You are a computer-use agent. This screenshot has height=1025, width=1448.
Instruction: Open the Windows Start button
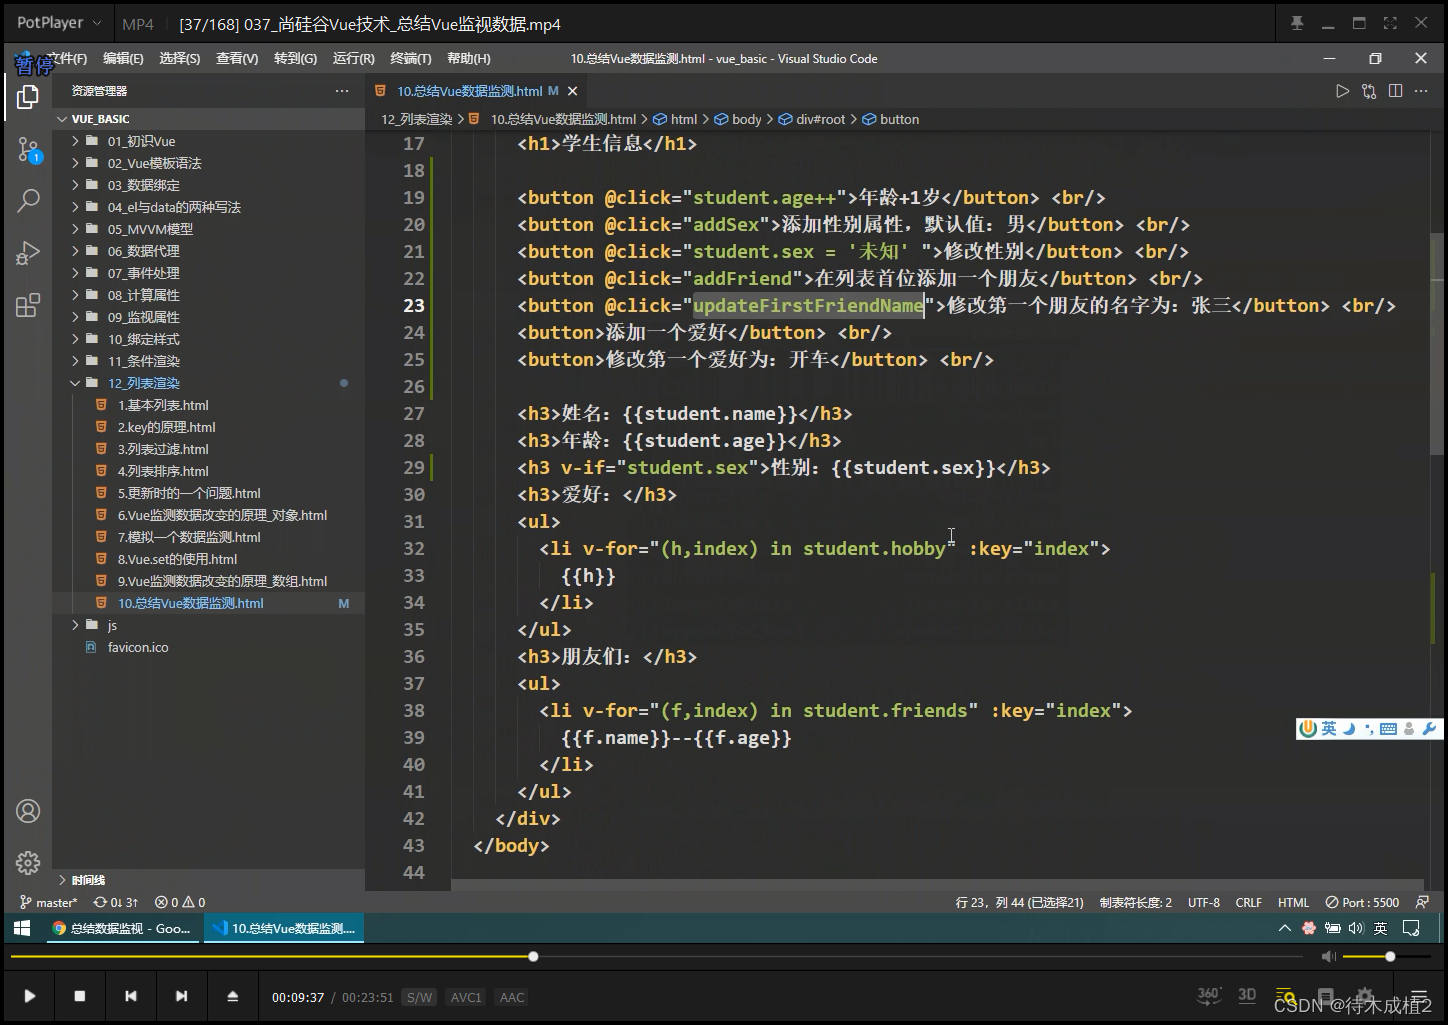(21, 928)
